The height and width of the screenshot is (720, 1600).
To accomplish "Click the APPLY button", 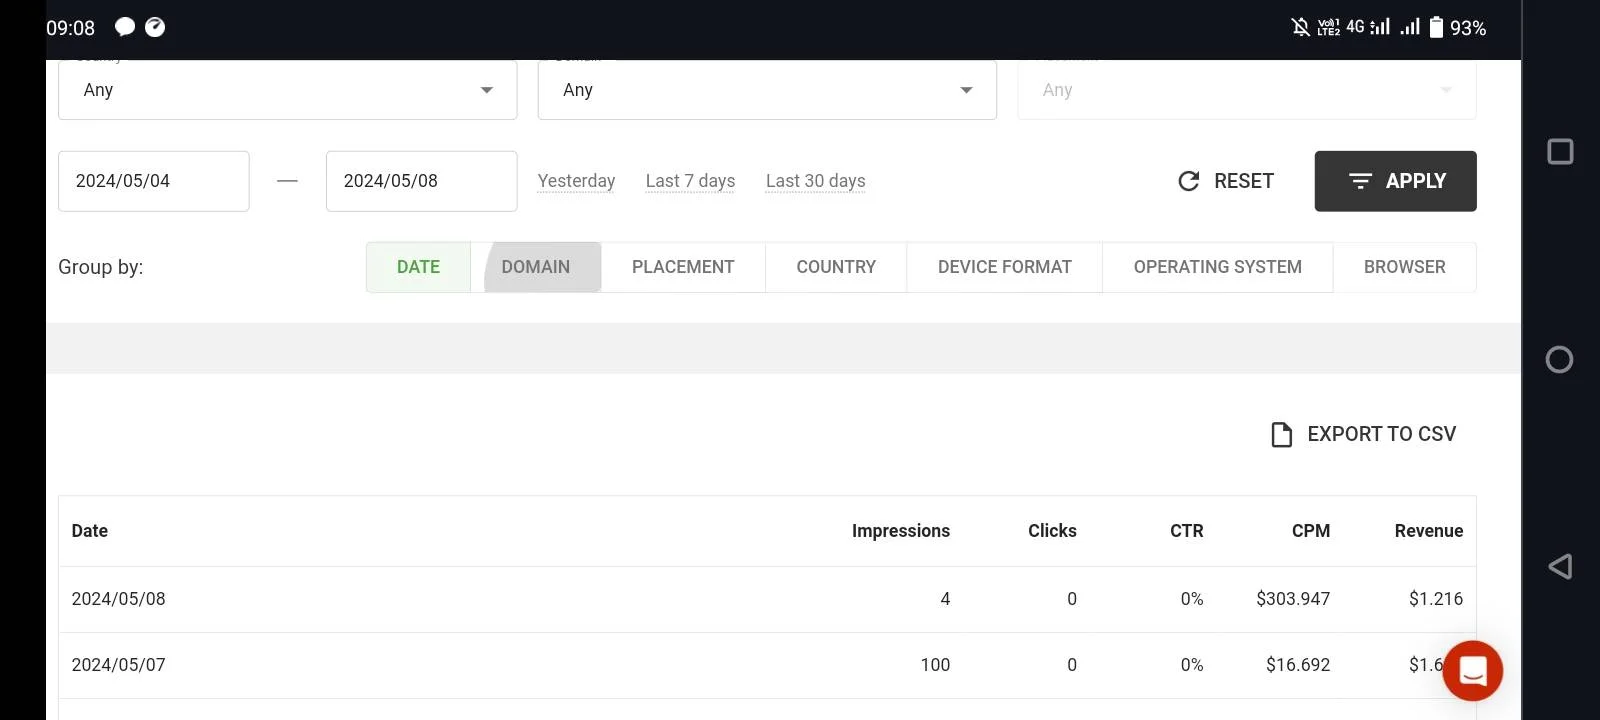I will tap(1396, 181).
